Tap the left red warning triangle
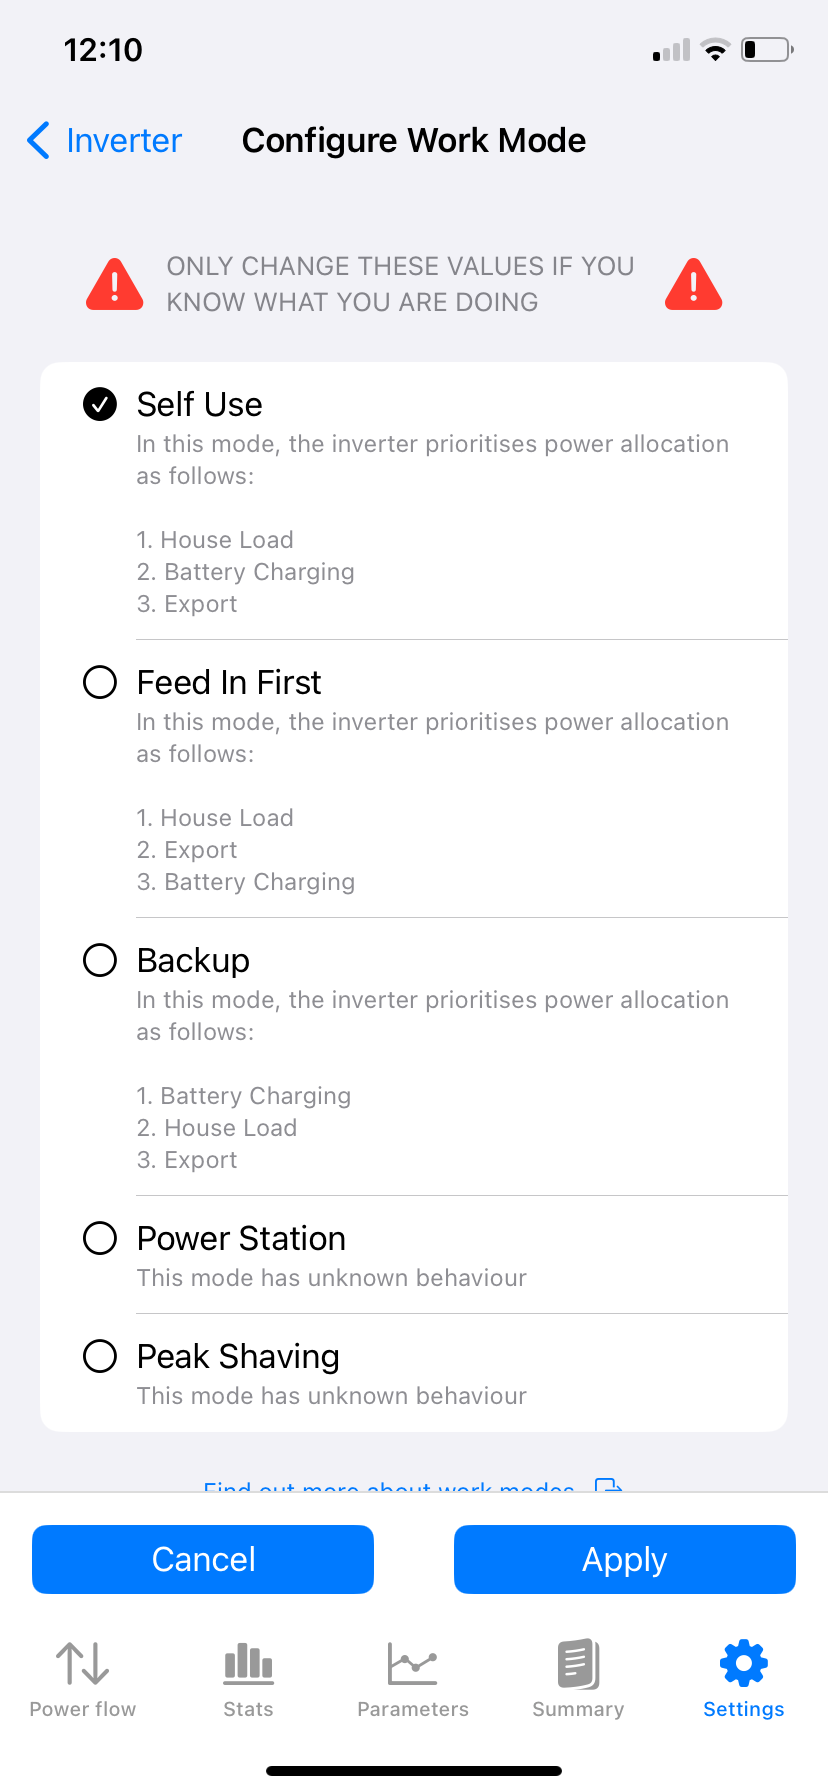Image resolution: width=828 pixels, height=1792 pixels. point(115,285)
